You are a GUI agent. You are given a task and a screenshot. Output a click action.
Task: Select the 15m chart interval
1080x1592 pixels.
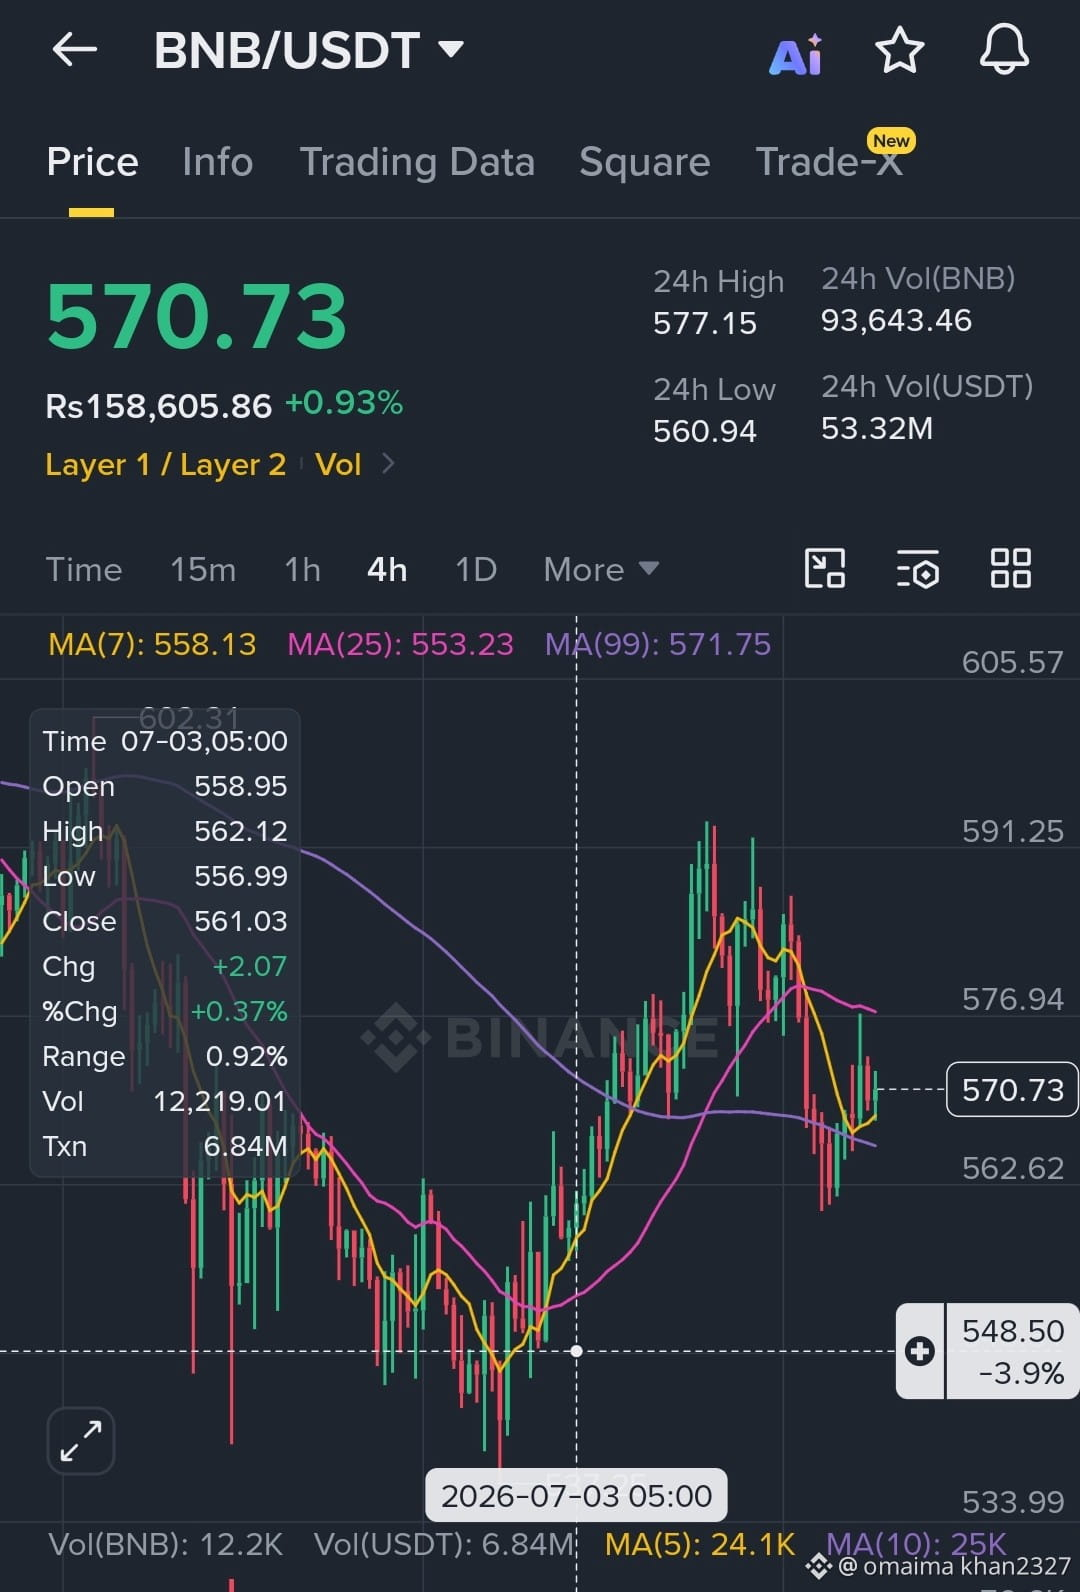203,570
